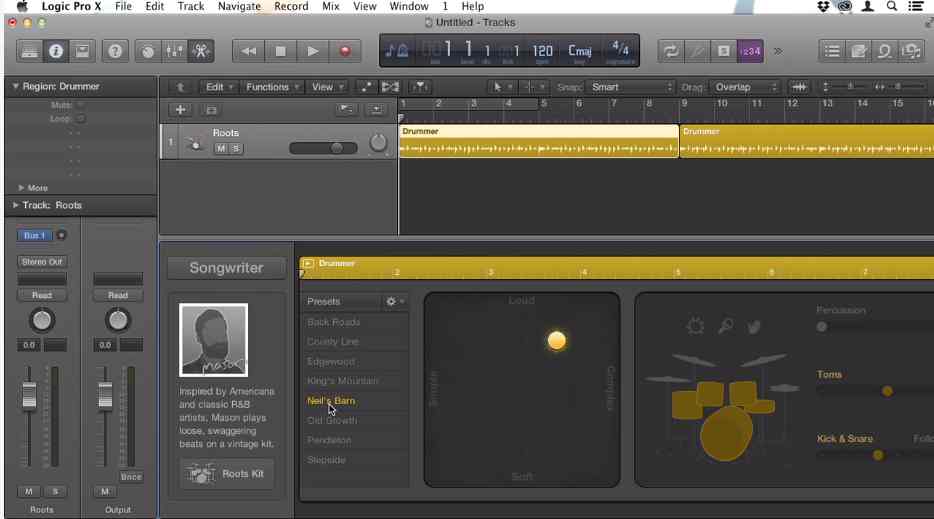Open the Toolbar display button
Screen dimensions: 934x519
point(82,51)
